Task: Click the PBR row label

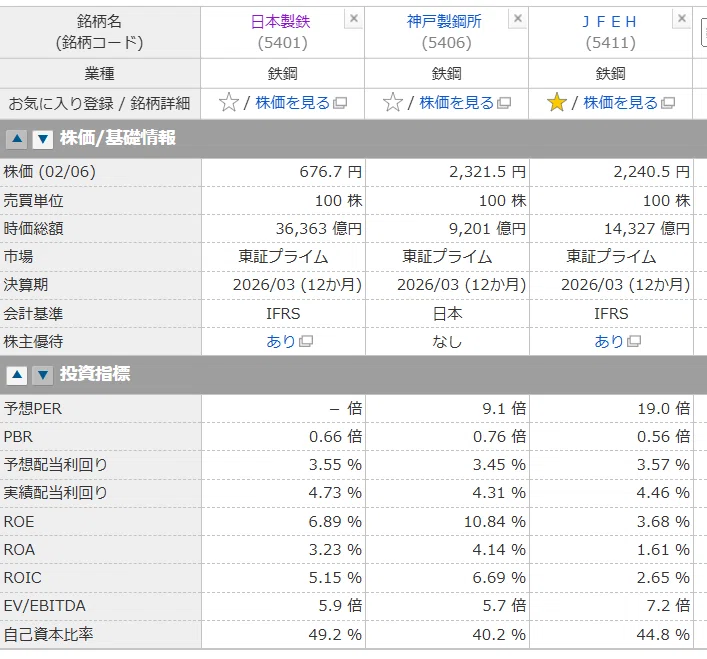Action: 18,437
